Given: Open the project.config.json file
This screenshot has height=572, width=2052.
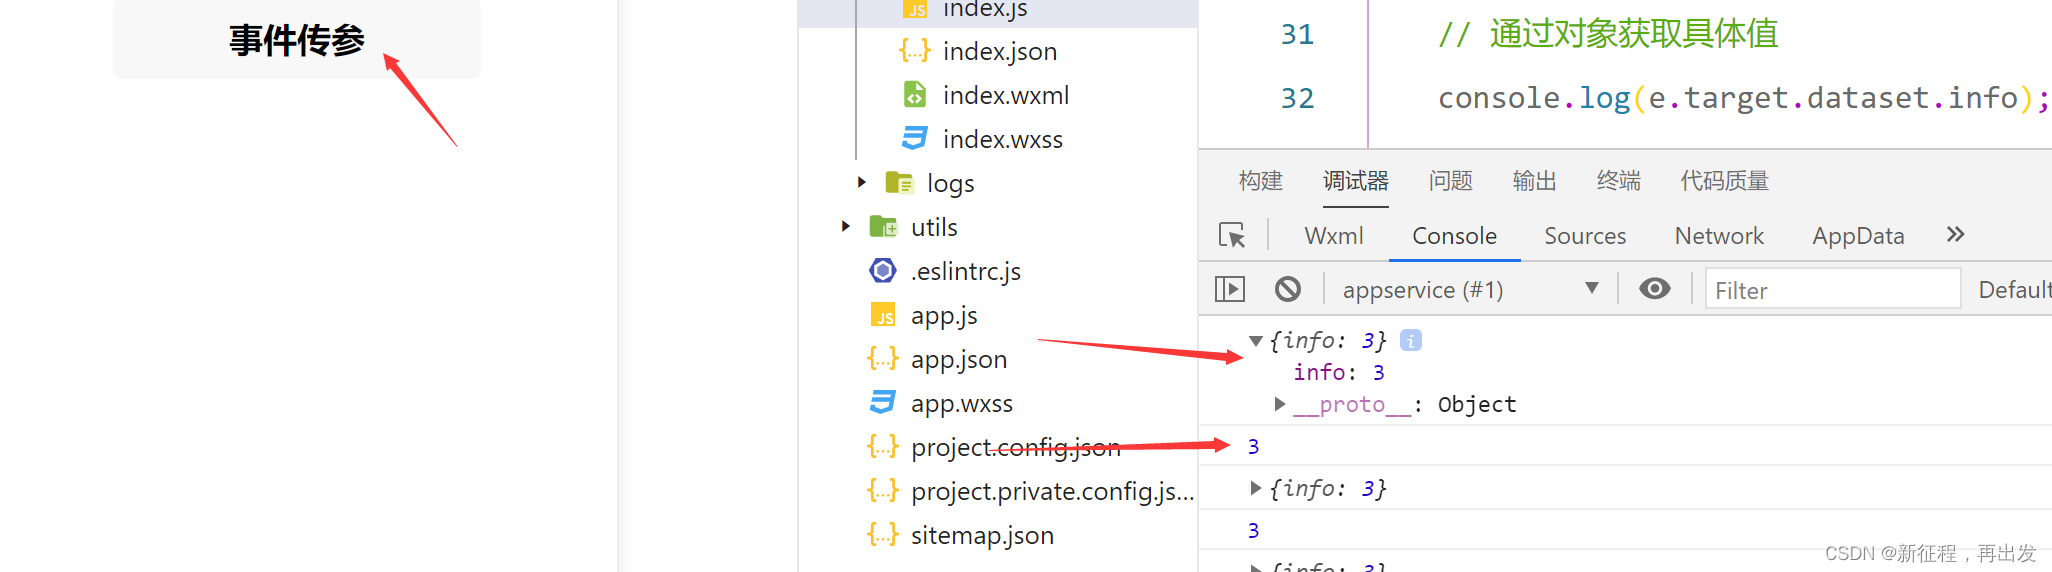Looking at the screenshot, I should click(1016, 447).
